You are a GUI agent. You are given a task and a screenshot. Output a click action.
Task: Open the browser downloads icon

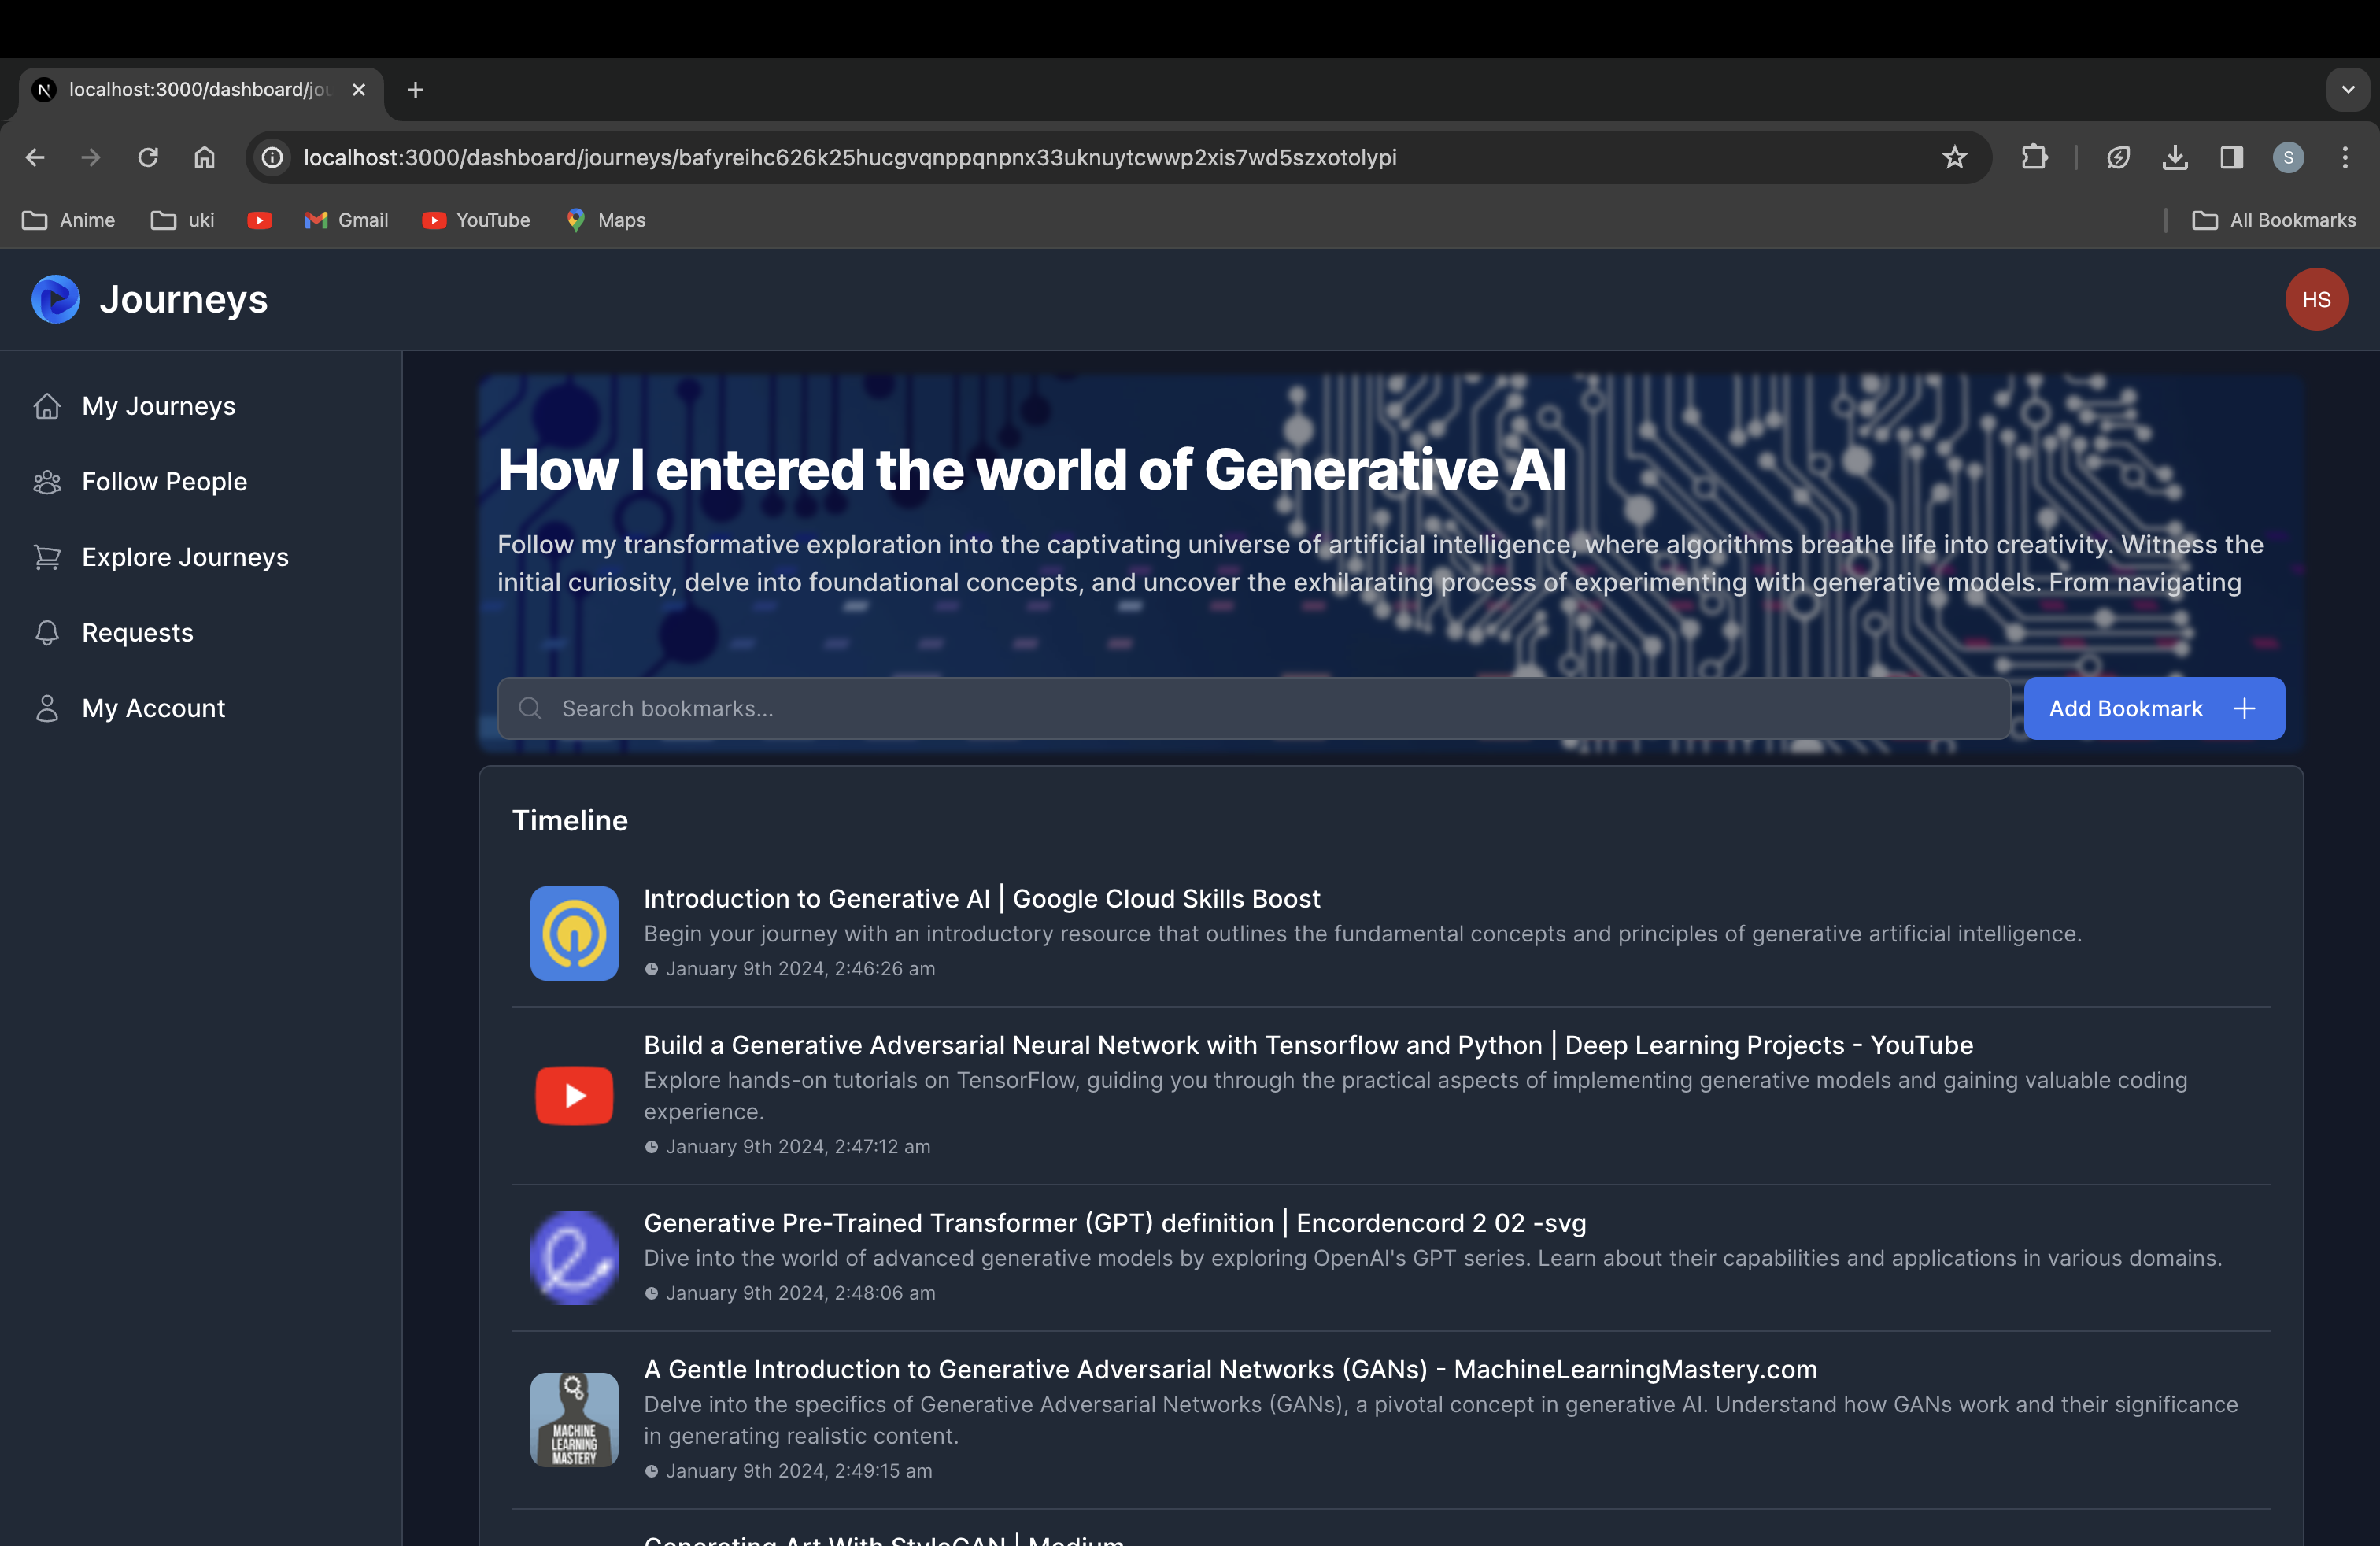click(2174, 157)
